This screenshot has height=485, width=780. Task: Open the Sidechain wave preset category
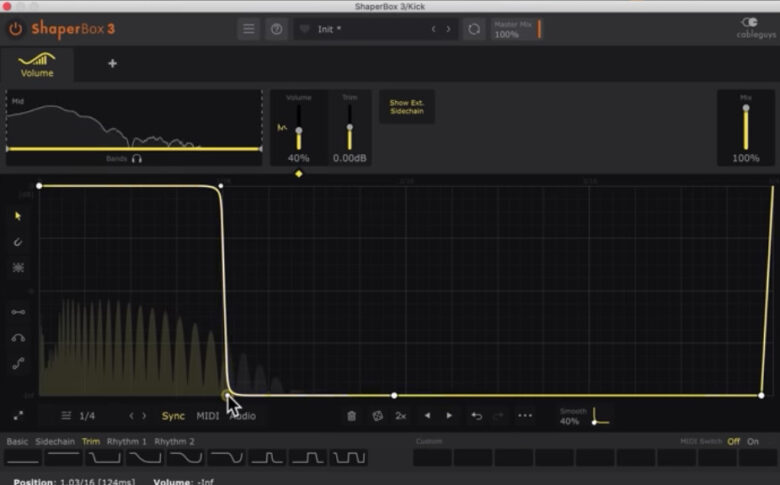pos(55,441)
